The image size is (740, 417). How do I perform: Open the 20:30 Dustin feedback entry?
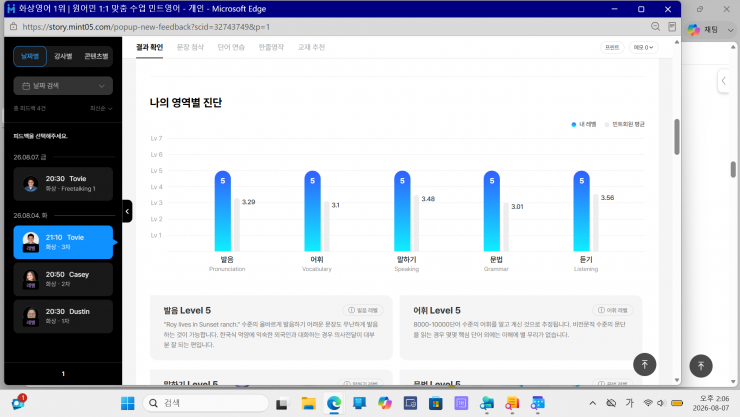(x=63, y=316)
